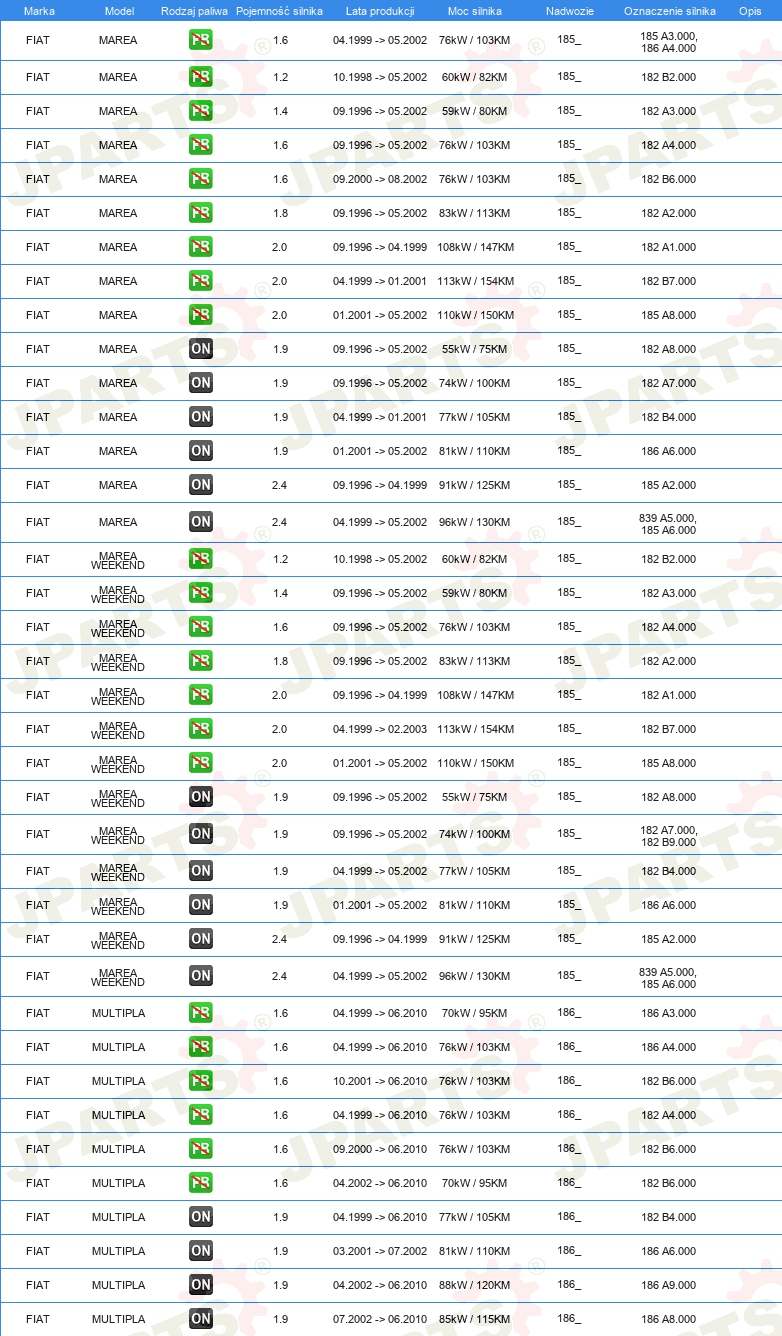Viewport: 782px width, 1336px height.
Task: Click date cell 04.1999 -> 02.2003
Action: [380, 729]
